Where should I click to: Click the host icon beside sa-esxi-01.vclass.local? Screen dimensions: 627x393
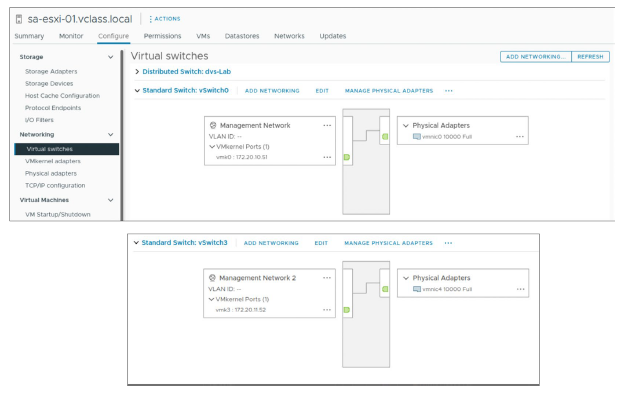18,19
